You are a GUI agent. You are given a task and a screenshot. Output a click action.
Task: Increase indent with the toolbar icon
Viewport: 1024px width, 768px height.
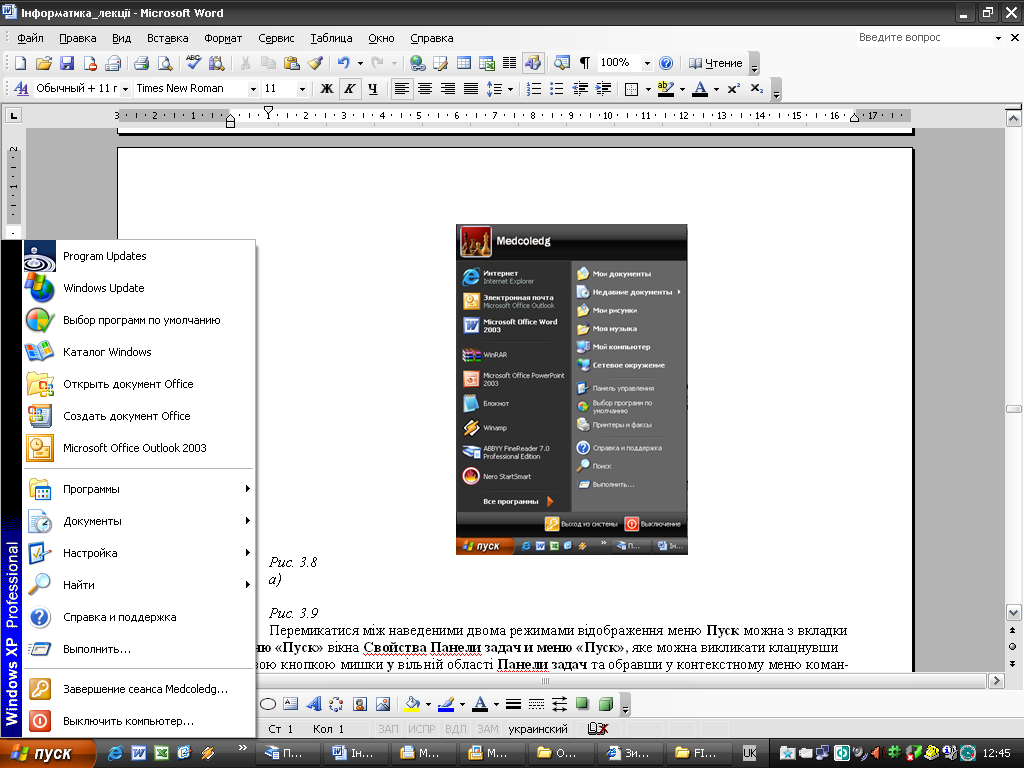603,89
